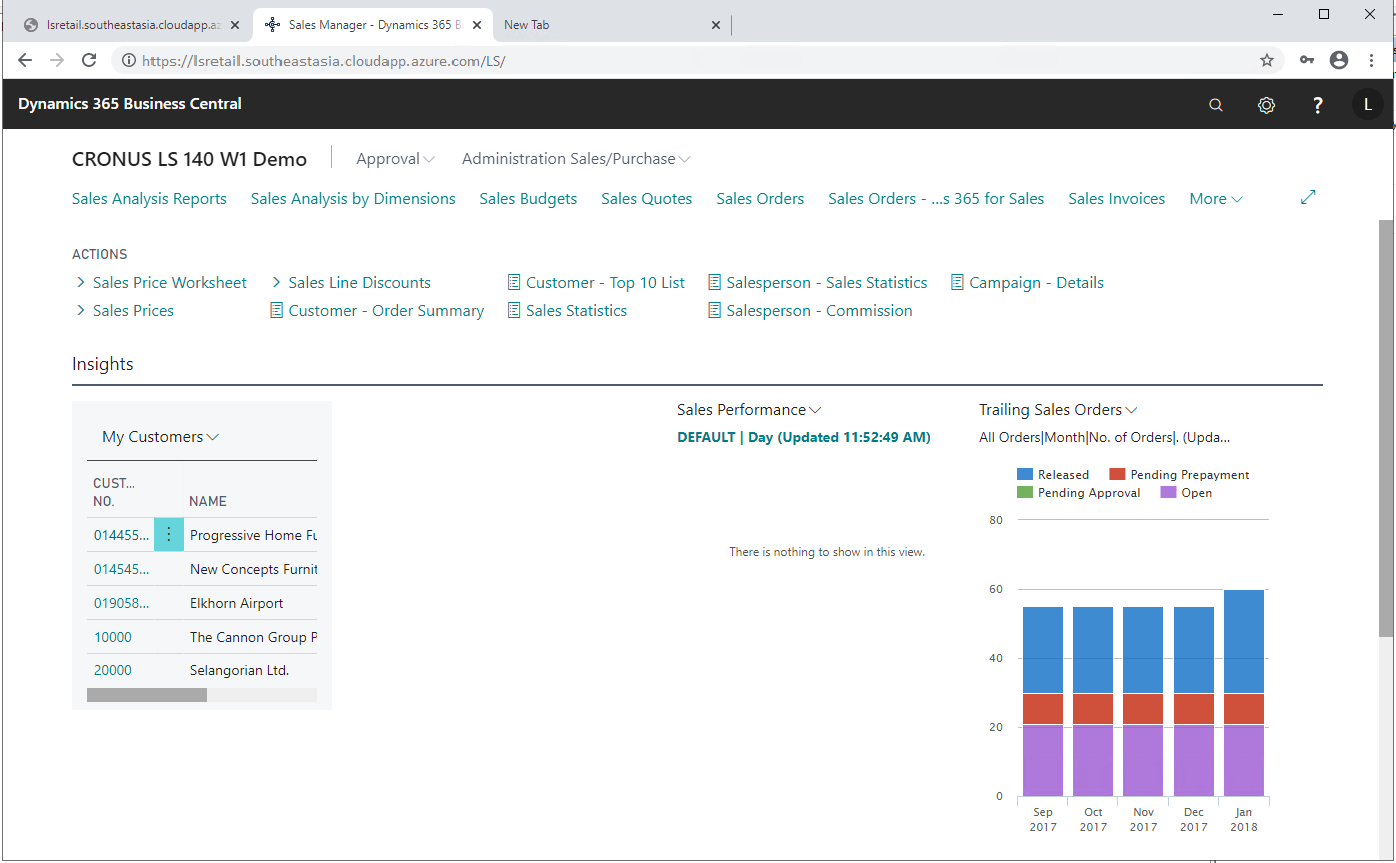Close the New Tab browser tab

coord(715,25)
